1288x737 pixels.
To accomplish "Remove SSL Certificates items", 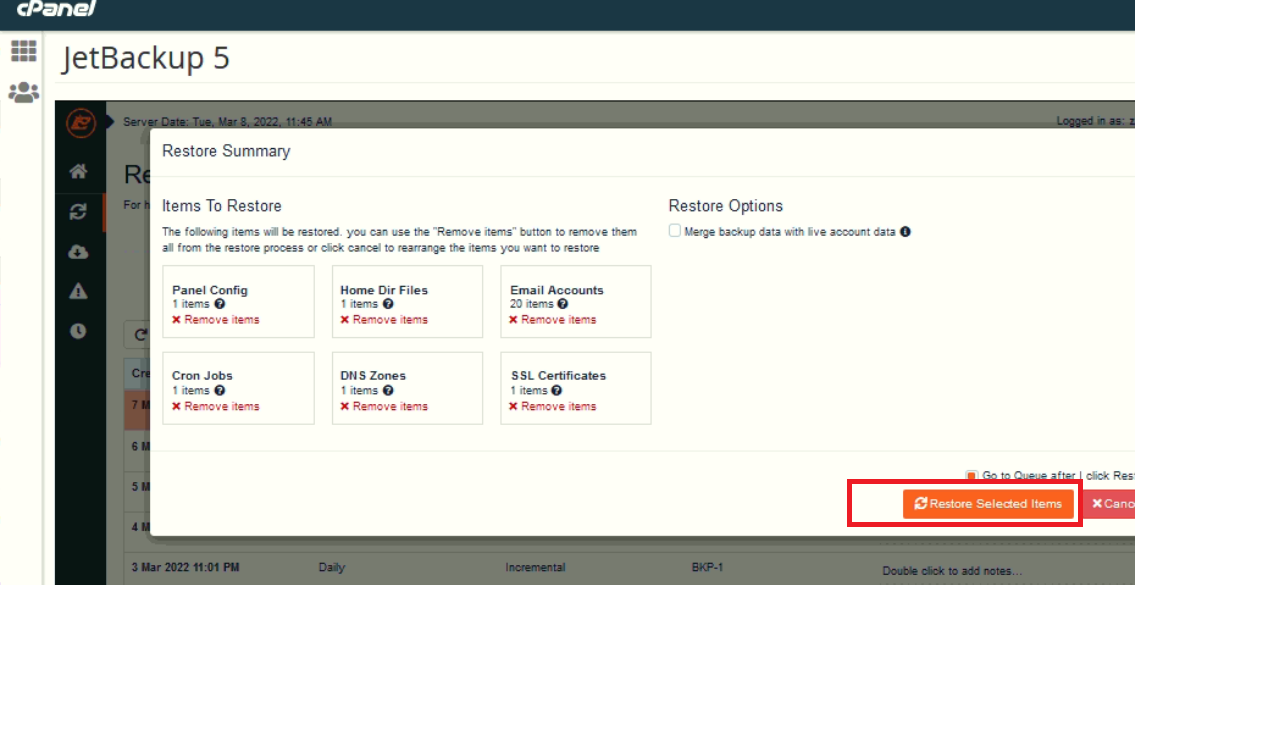I will click(552, 407).
